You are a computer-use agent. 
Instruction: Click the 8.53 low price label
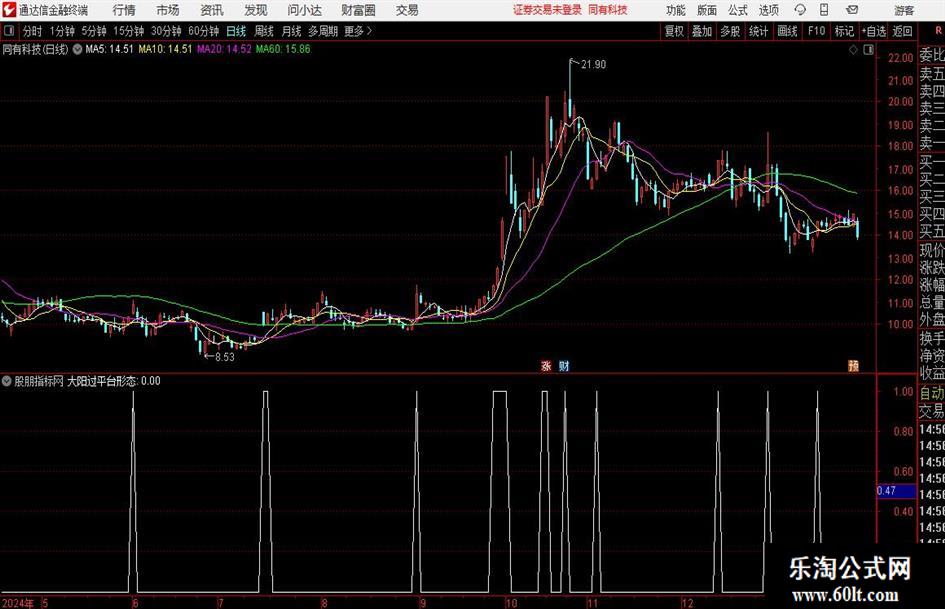pyautogui.click(x=225, y=357)
